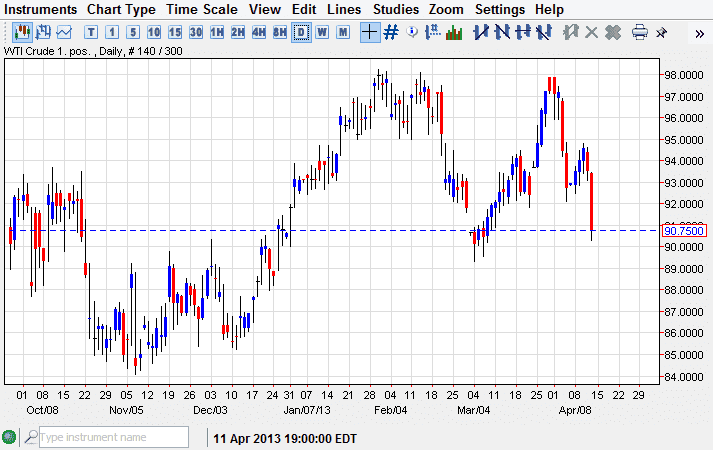
Task: Click the 11 Apr 2013 19:00:00 EDT timestamp
Action: (x=285, y=439)
